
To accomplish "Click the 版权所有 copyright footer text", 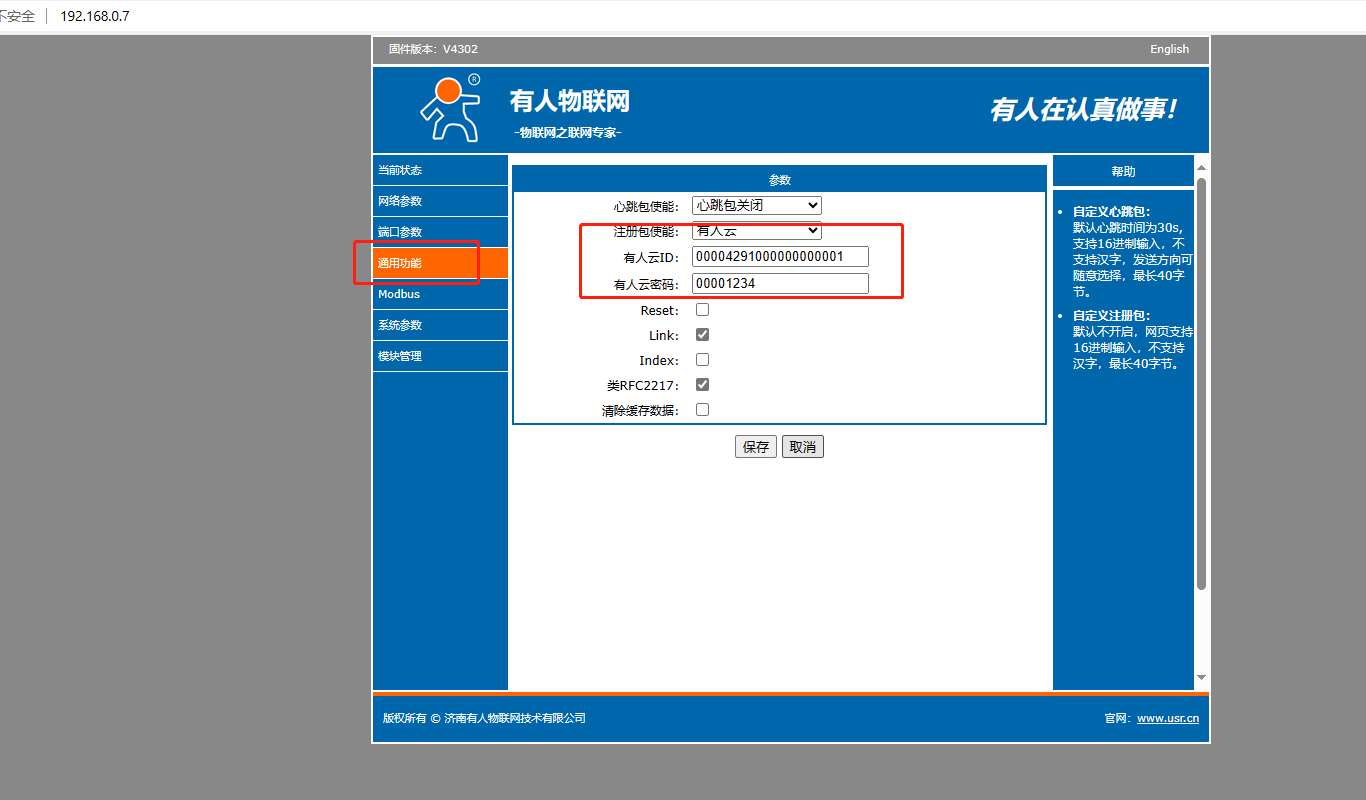I will tap(484, 718).
